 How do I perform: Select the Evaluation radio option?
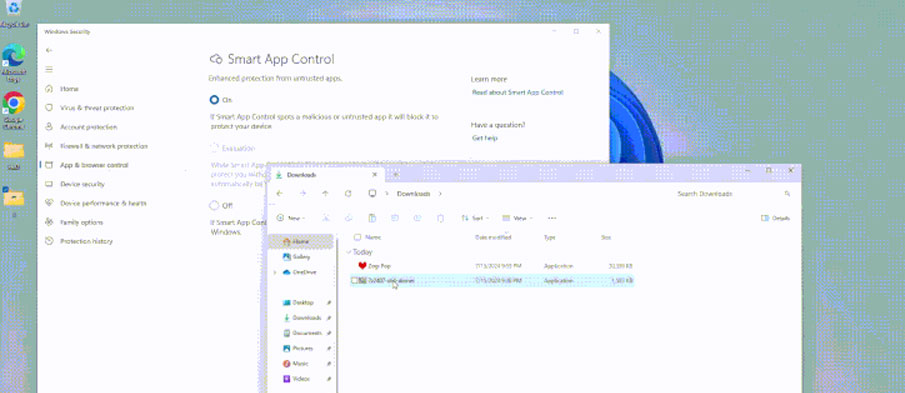(x=214, y=148)
